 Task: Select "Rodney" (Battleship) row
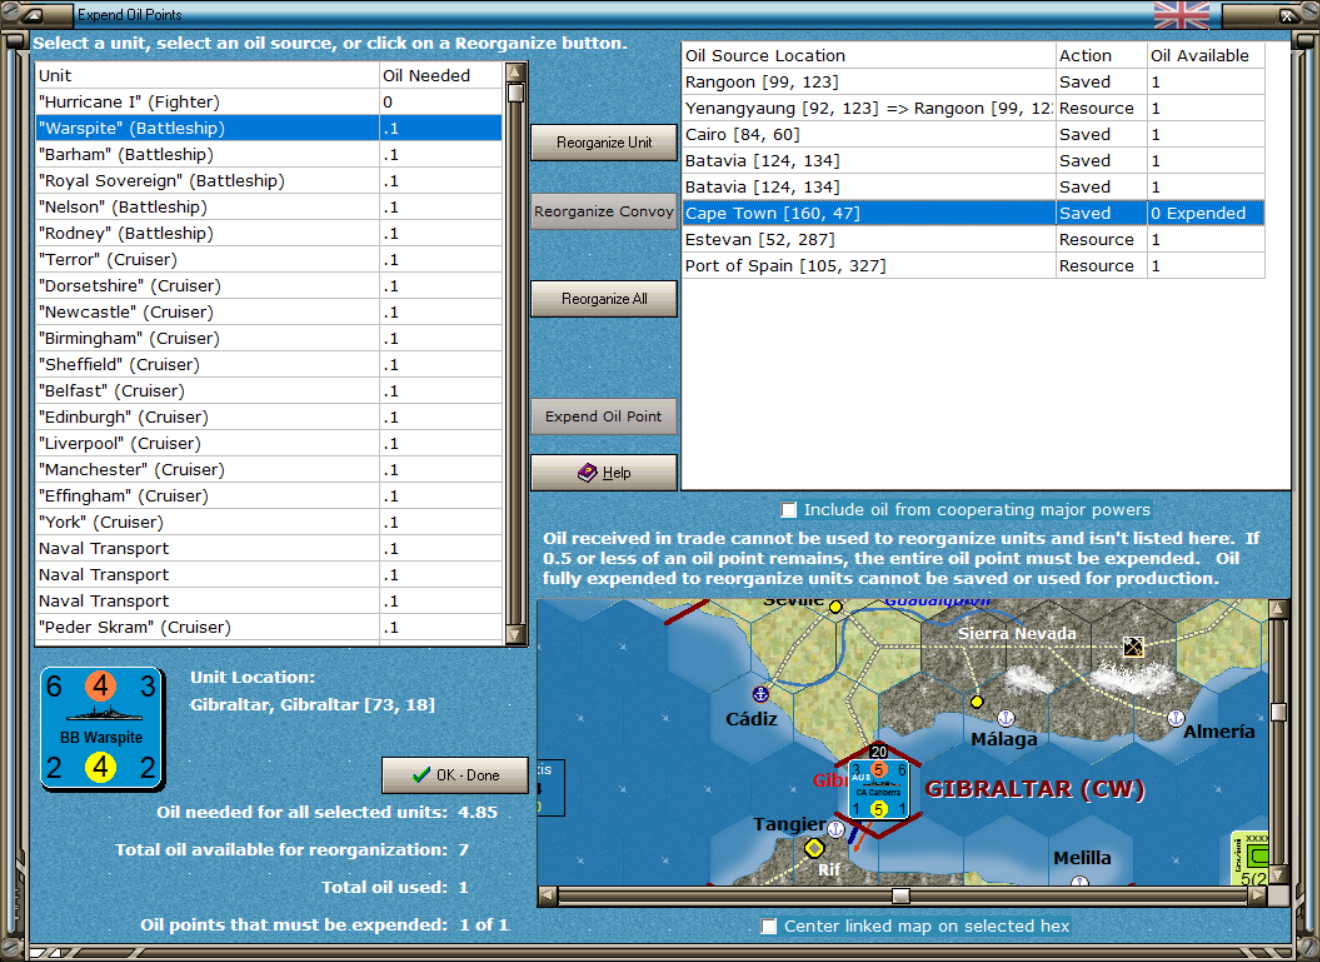tap(269, 233)
